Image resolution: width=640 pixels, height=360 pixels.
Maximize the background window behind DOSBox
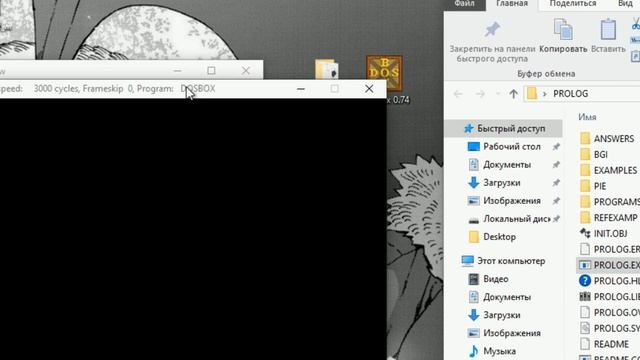pos(211,71)
